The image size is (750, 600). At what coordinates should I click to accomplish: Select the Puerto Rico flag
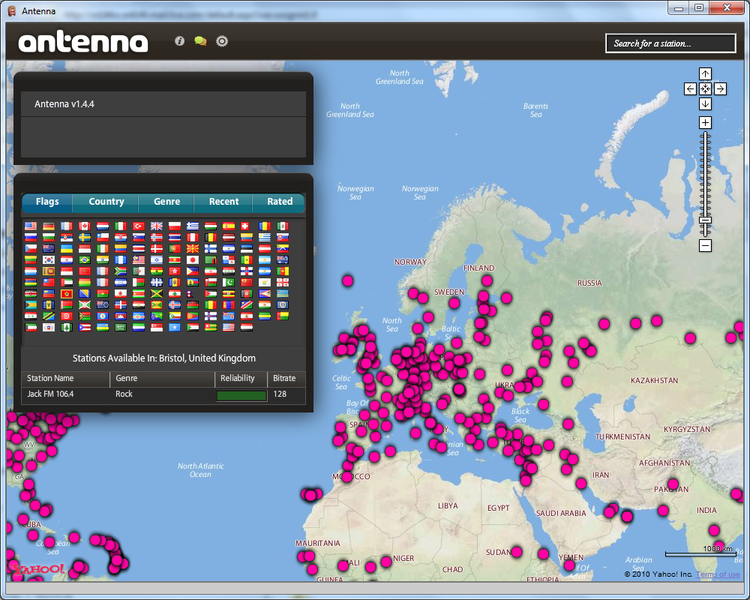click(85, 327)
